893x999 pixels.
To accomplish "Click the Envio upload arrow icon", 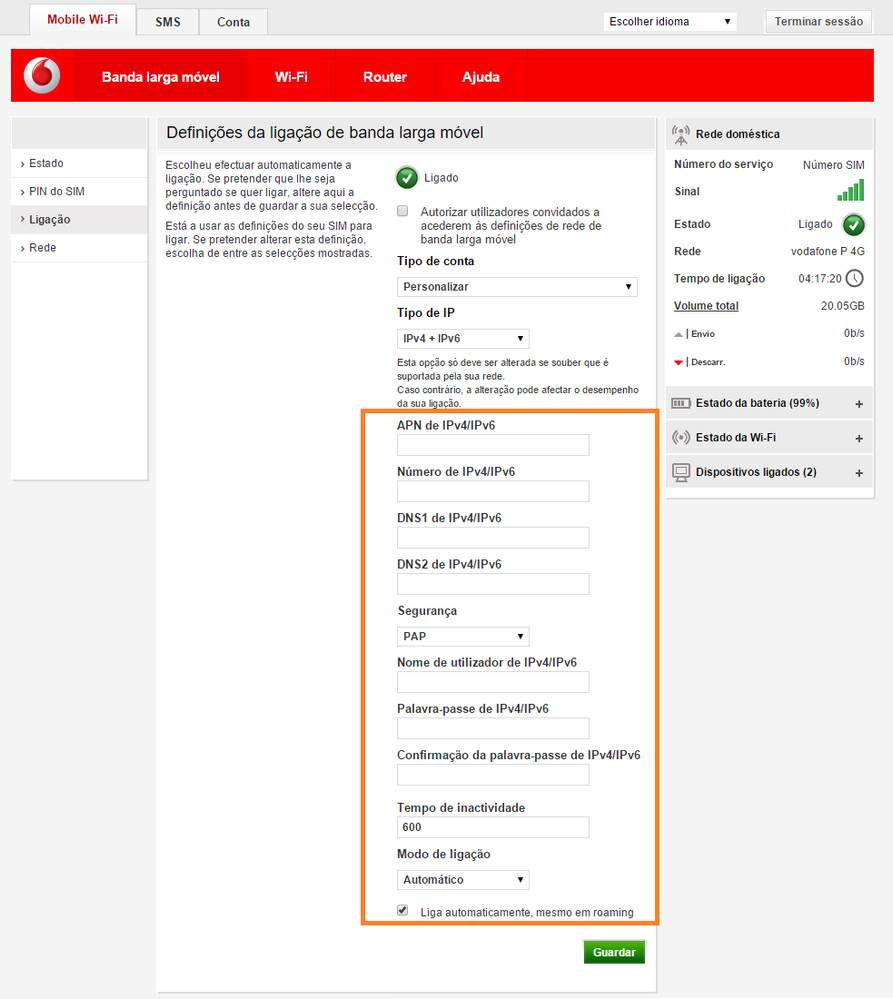I will point(678,333).
